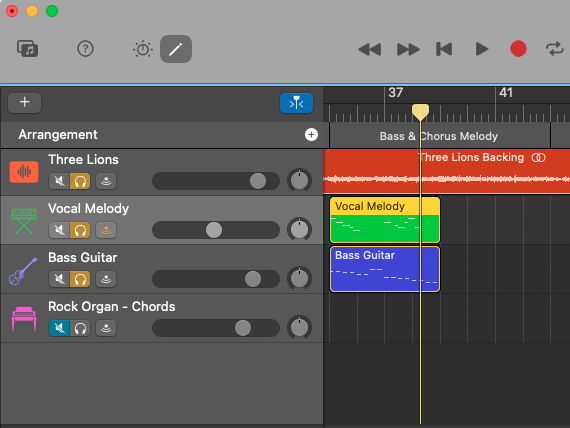Image resolution: width=570 pixels, height=428 pixels.
Task: Select the Bass Guitar track name
Action: coord(83,258)
